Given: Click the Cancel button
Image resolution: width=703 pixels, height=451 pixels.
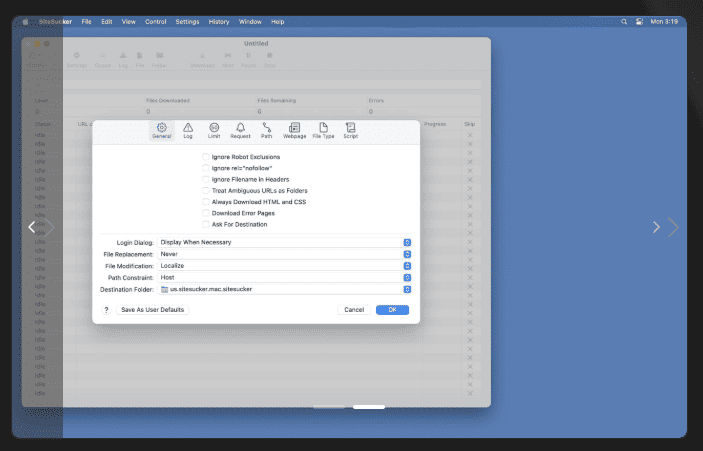Looking at the screenshot, I should pos(354,310).
